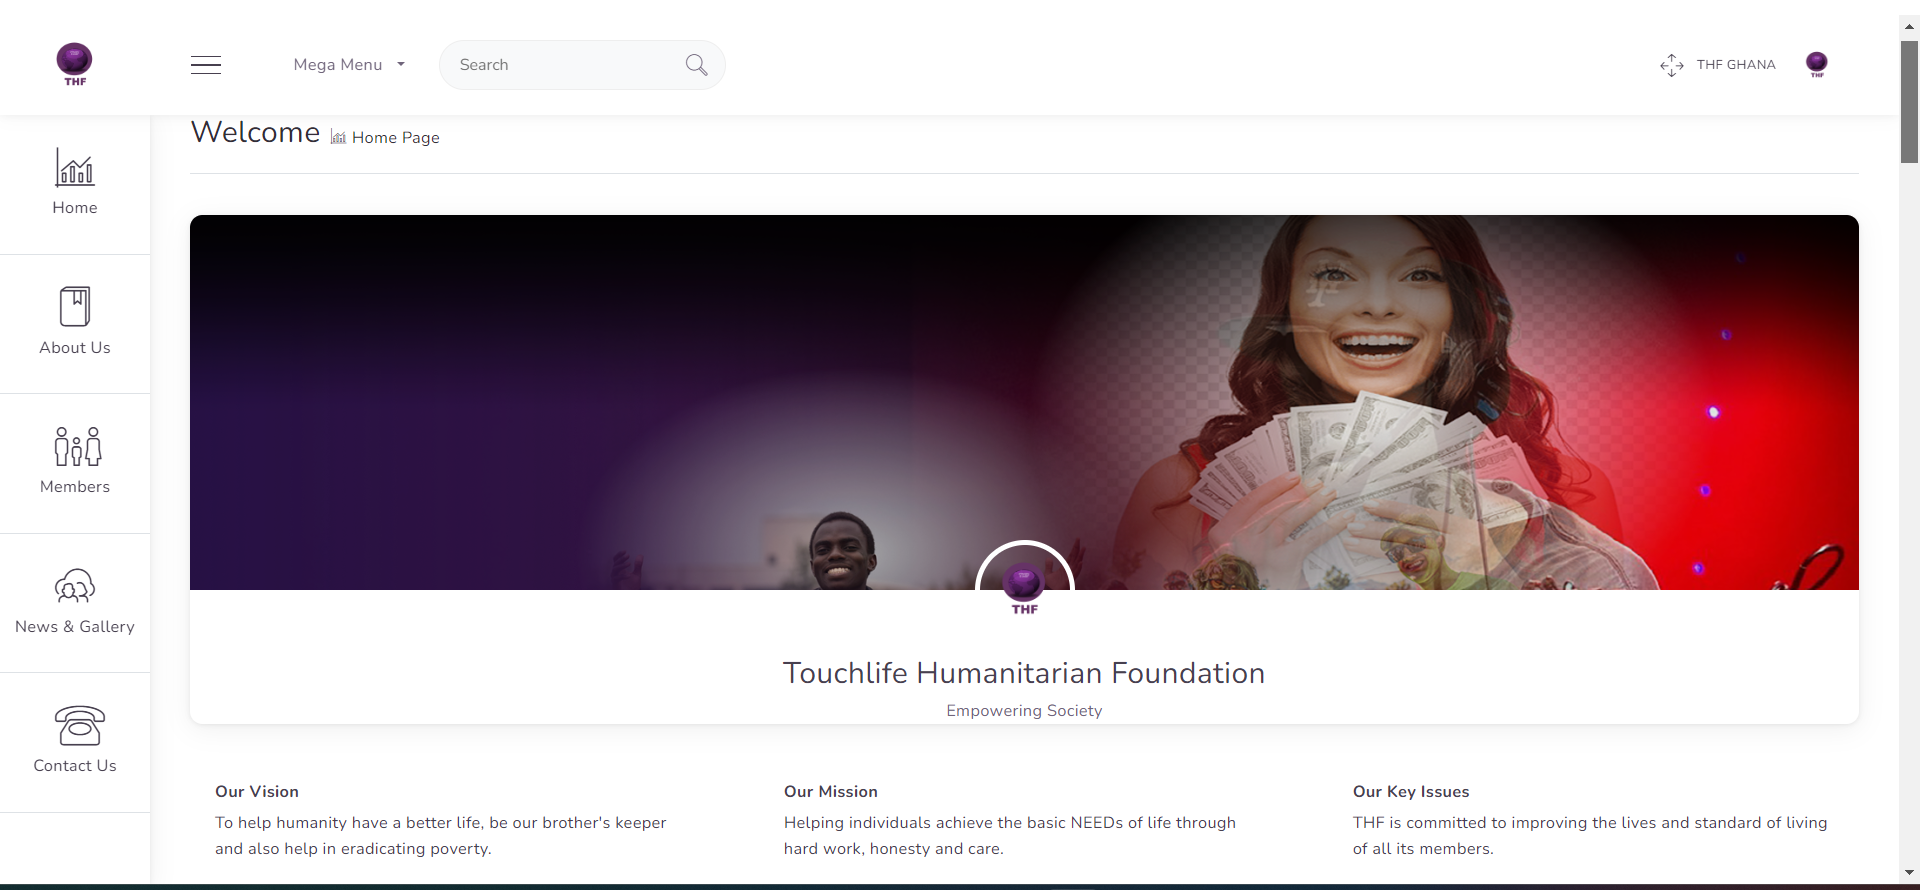Click the scrollbar down arrow
Viewport: 1920px width, 890px height.
pyautogui.click(x=1909, y=873)
